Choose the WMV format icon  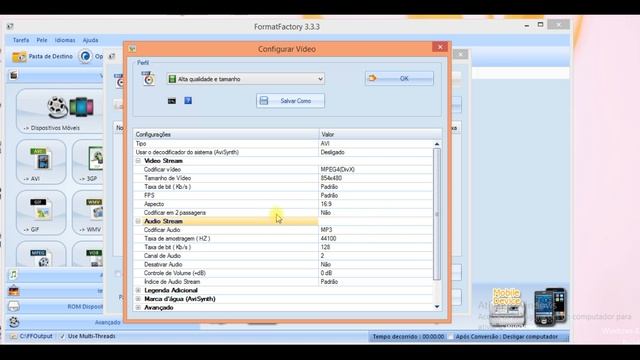[95, 209]
